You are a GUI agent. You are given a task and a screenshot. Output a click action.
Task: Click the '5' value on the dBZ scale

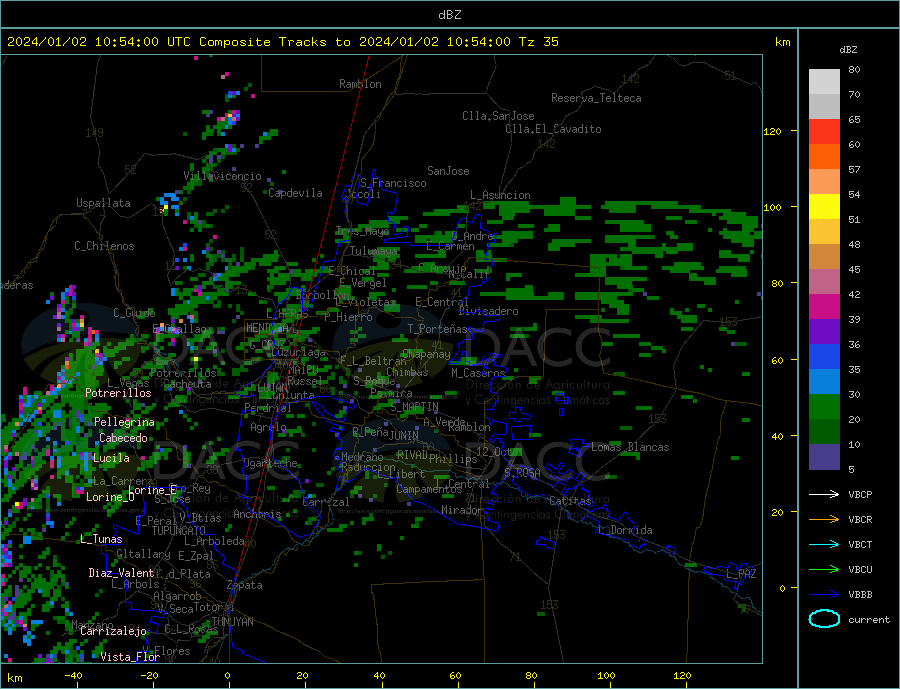click(851, 469)
